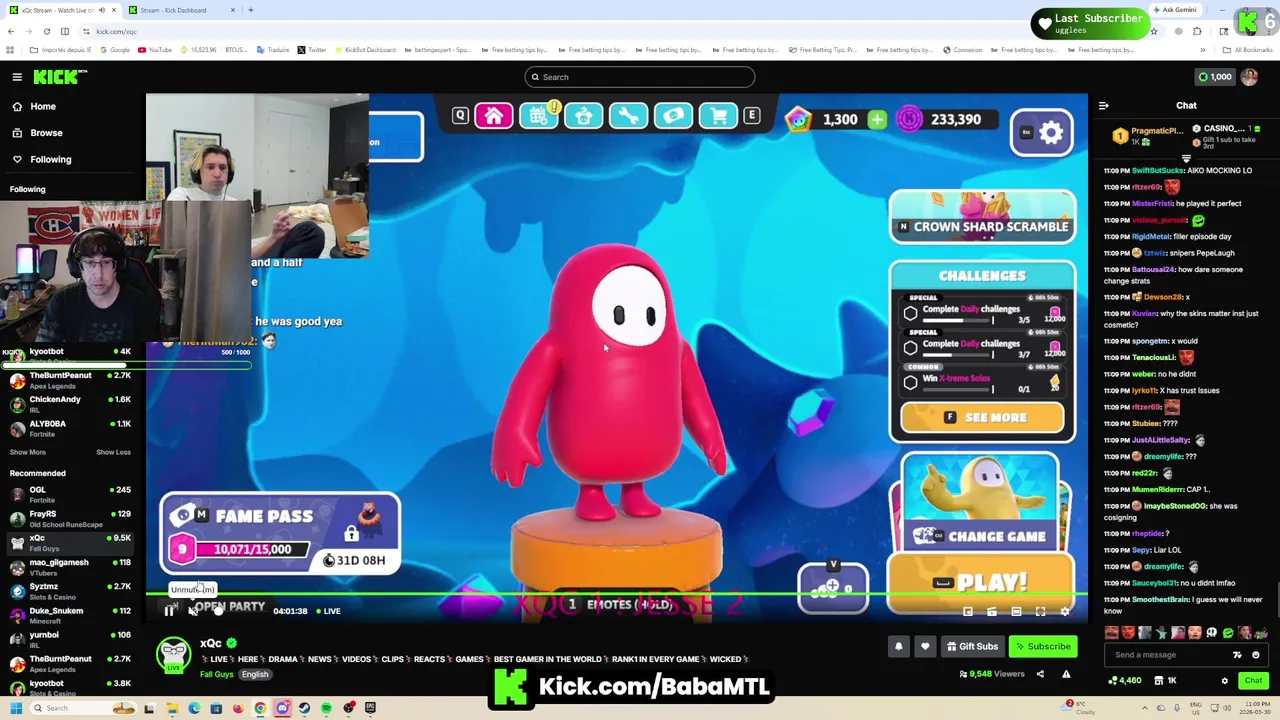Screen dimensions: 1280x720
Task: Open FrayRS recommended channel
Action: tap(70, 518)
